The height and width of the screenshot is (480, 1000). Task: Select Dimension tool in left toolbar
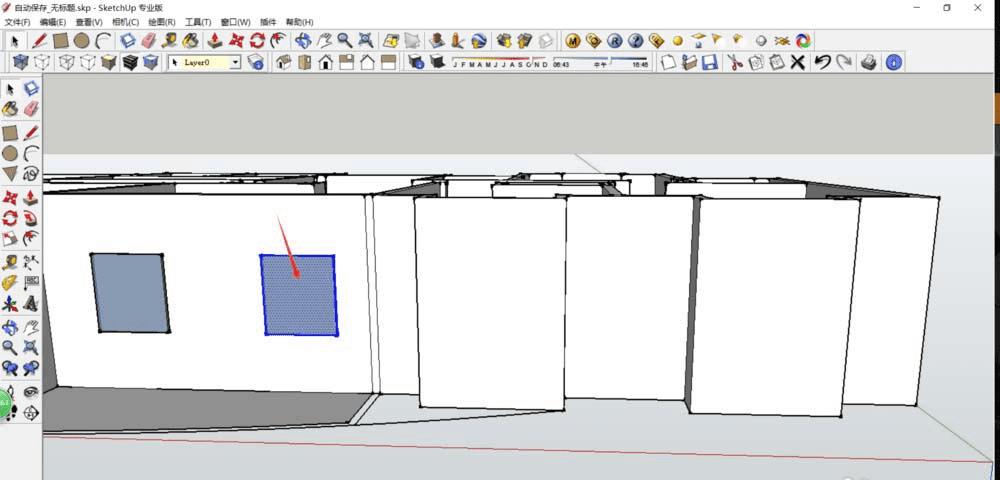[31, 262]
